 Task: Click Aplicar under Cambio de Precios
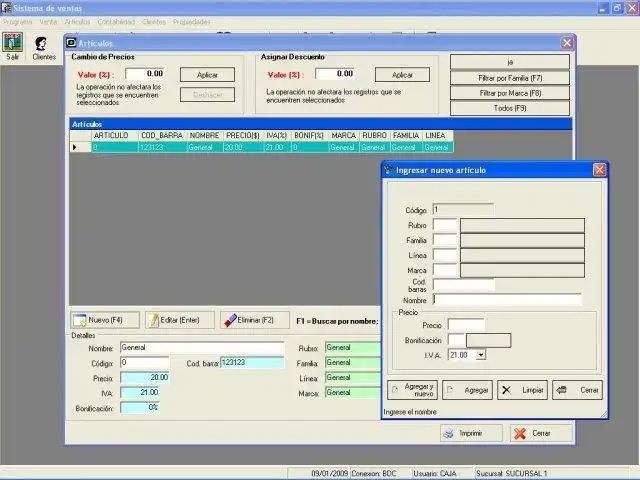(207, 75)
